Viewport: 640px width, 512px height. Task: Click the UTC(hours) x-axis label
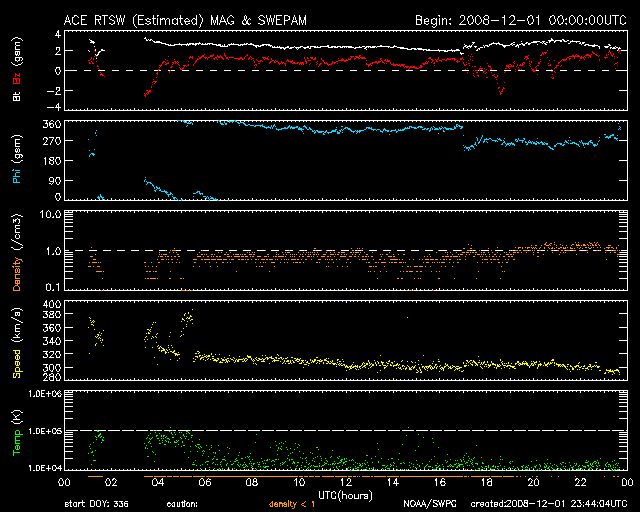(343, 495)
